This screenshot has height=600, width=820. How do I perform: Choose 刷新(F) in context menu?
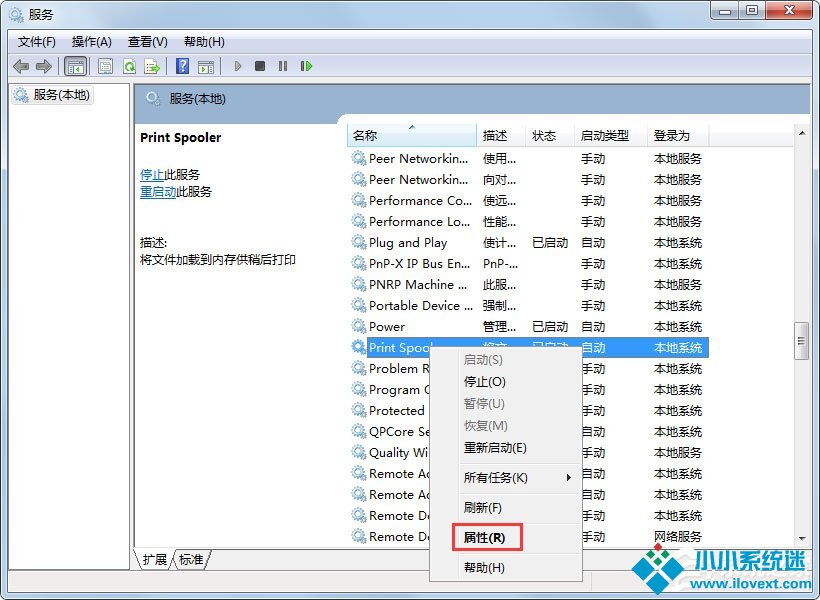(x=506, y=507)
